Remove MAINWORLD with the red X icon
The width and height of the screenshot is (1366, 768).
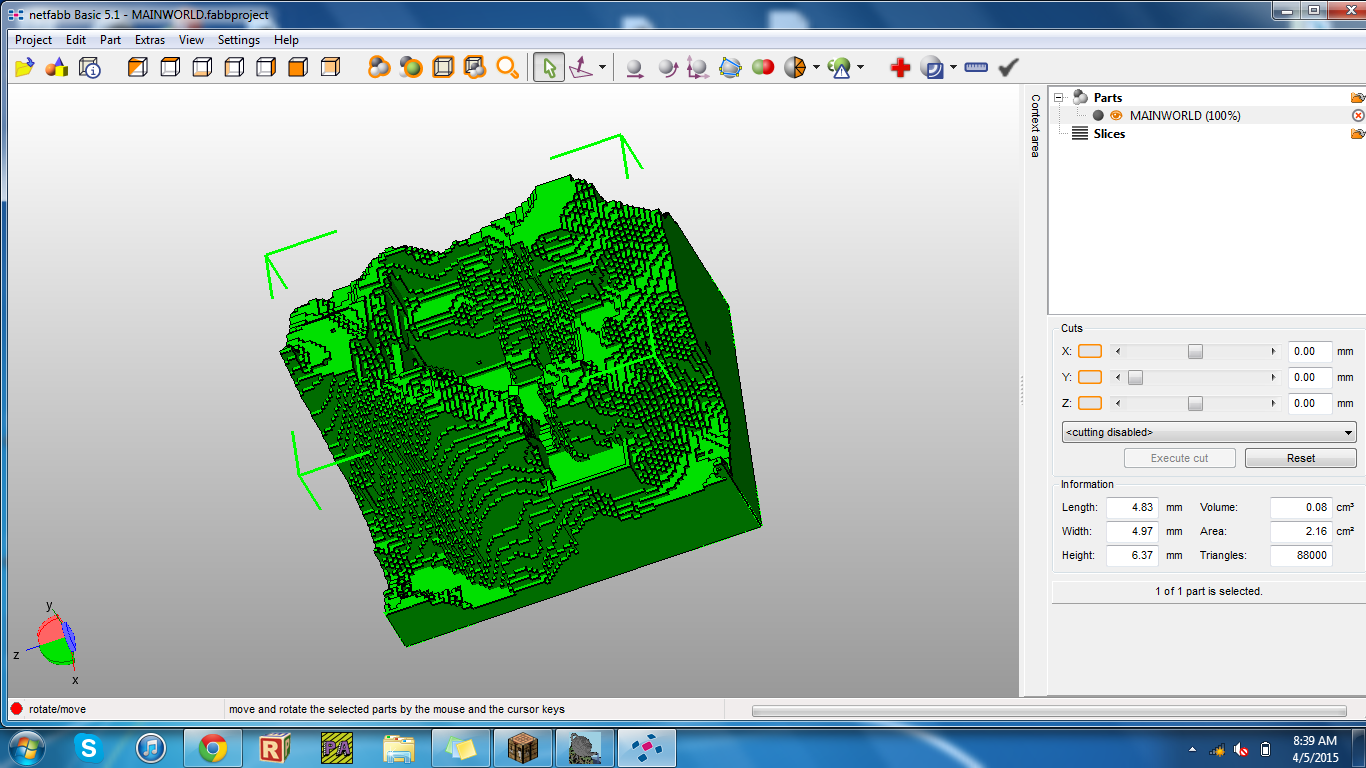(x=1358, y=116)
